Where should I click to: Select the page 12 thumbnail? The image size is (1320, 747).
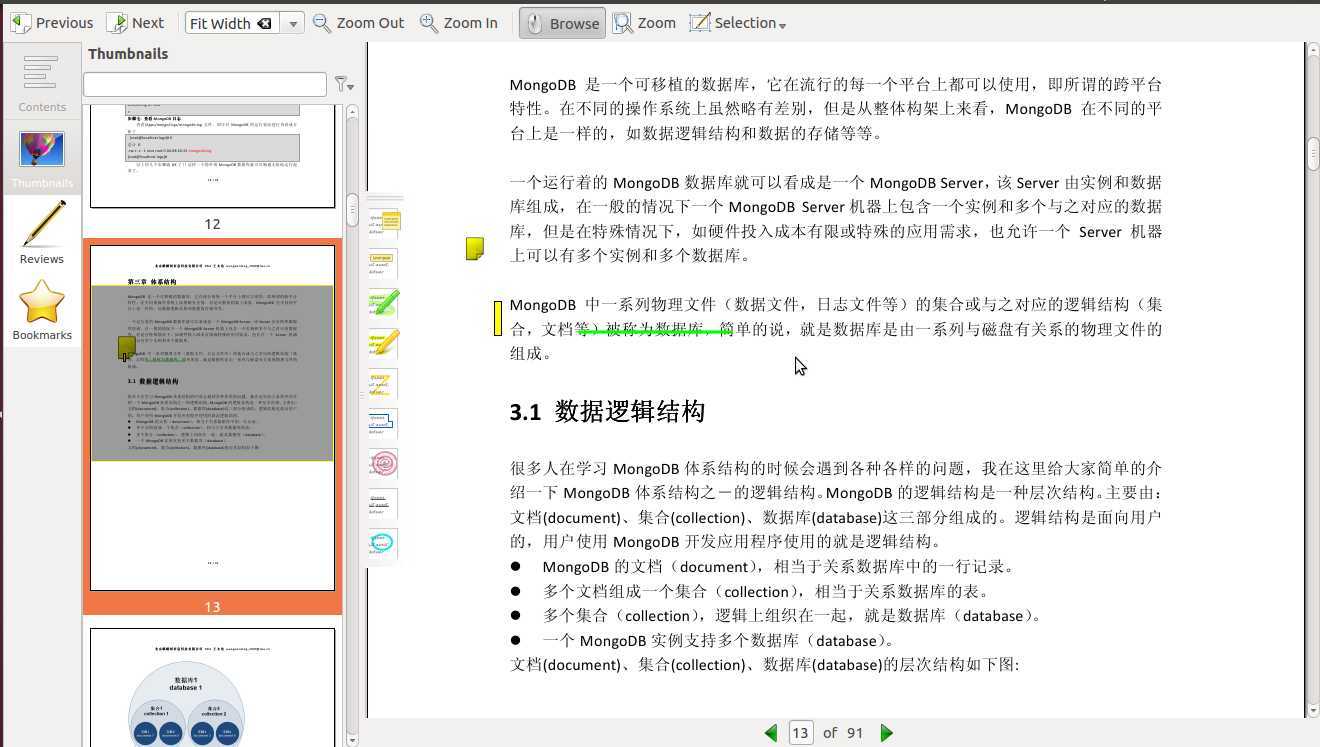[x=212, y=156]
